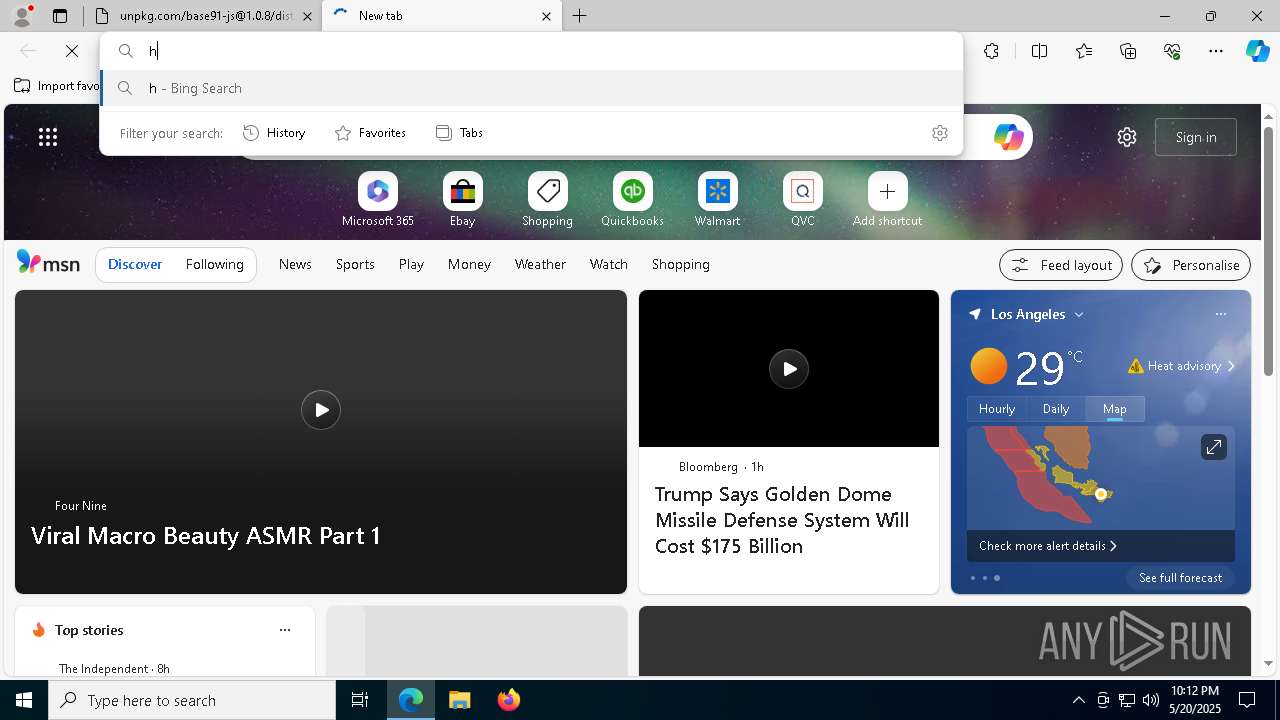Open Firefox from the taskbar
The image size is (1280, 720).
[x=509, y=700]
